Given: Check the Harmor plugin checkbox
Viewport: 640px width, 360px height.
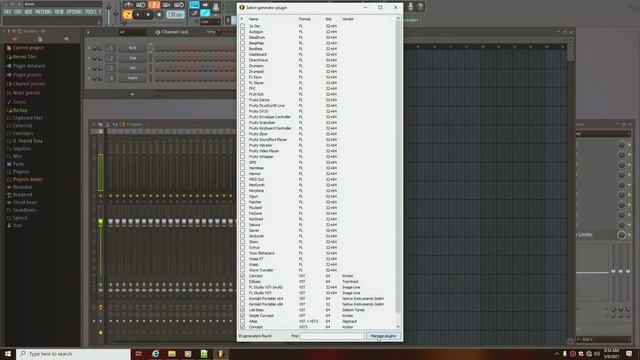Looking at the screenshot, I should pyautogui.click(x=243, y=174).
